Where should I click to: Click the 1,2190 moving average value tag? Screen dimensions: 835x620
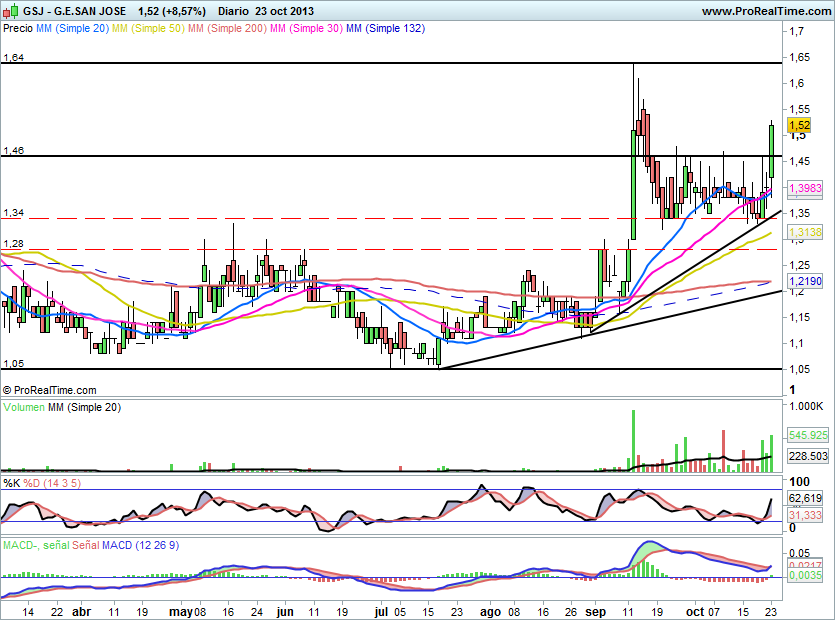[805, 283]
